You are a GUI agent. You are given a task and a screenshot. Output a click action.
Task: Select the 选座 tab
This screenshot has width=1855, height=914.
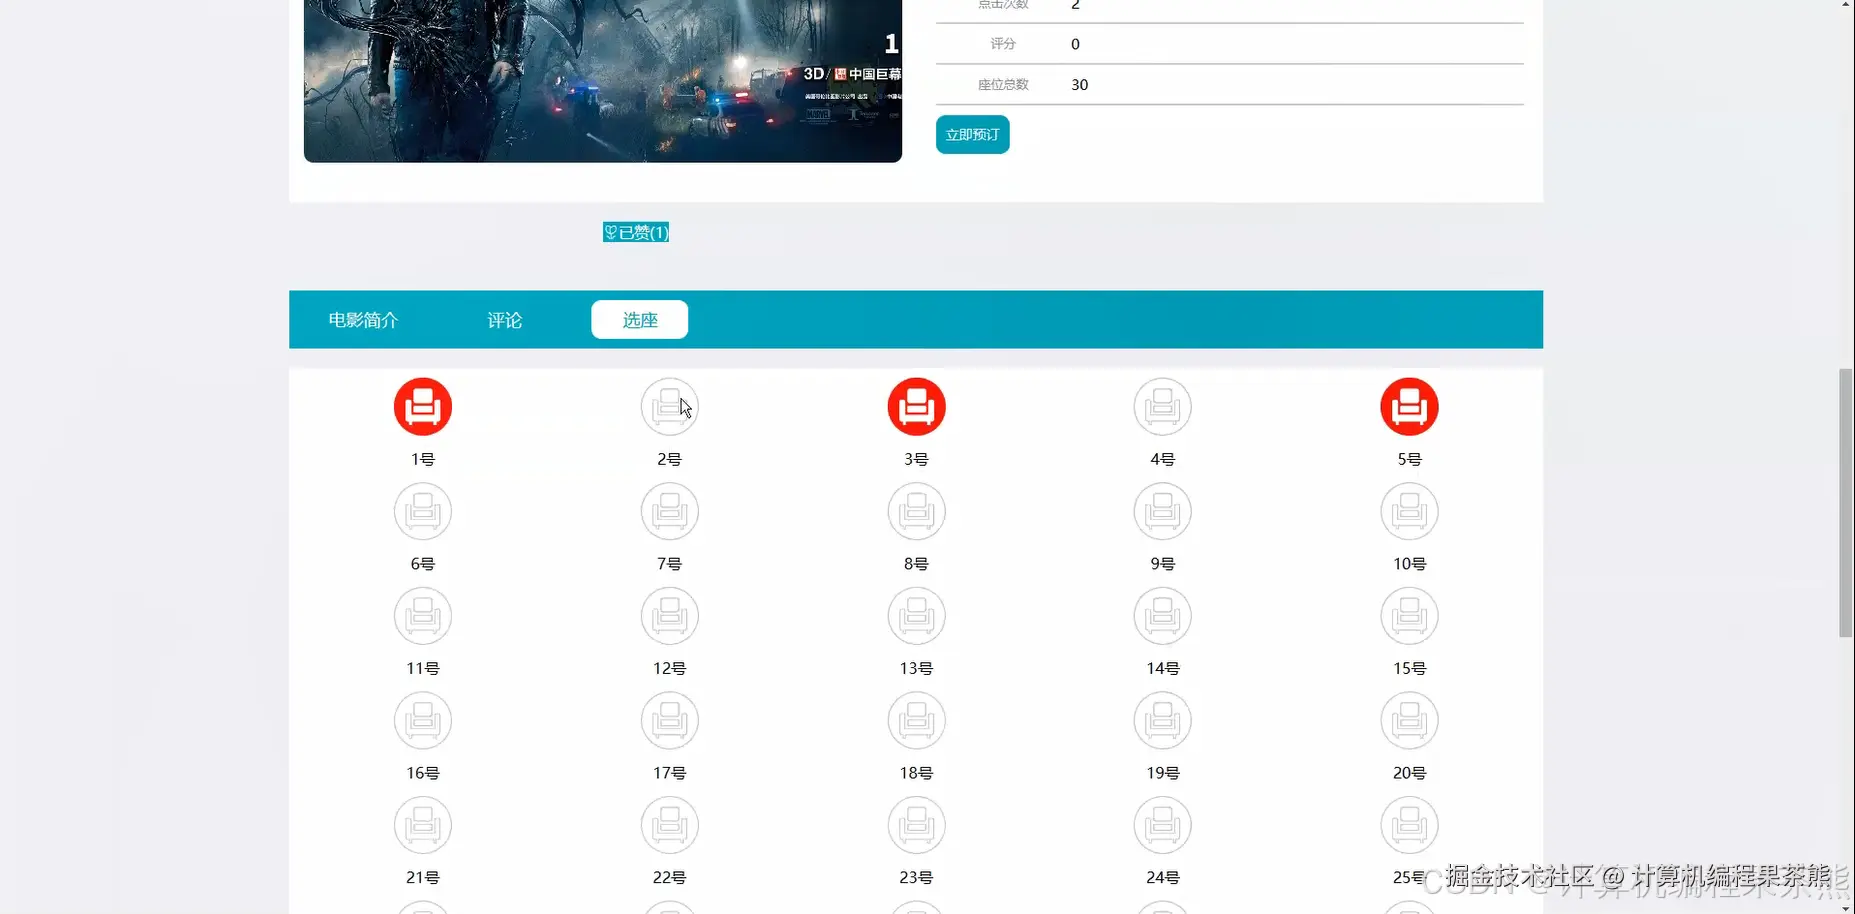click(x=640, y=320)
